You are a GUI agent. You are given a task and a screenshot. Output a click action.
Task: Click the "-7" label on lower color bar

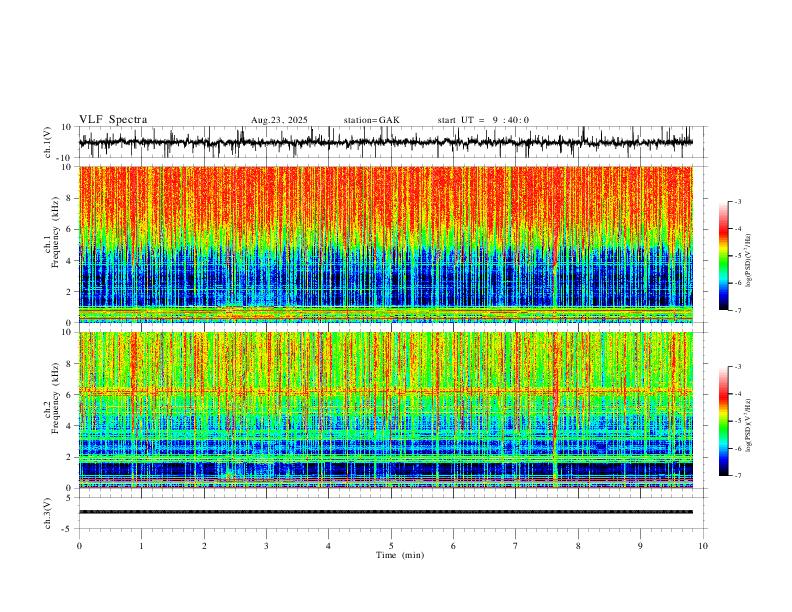point(738,476)
